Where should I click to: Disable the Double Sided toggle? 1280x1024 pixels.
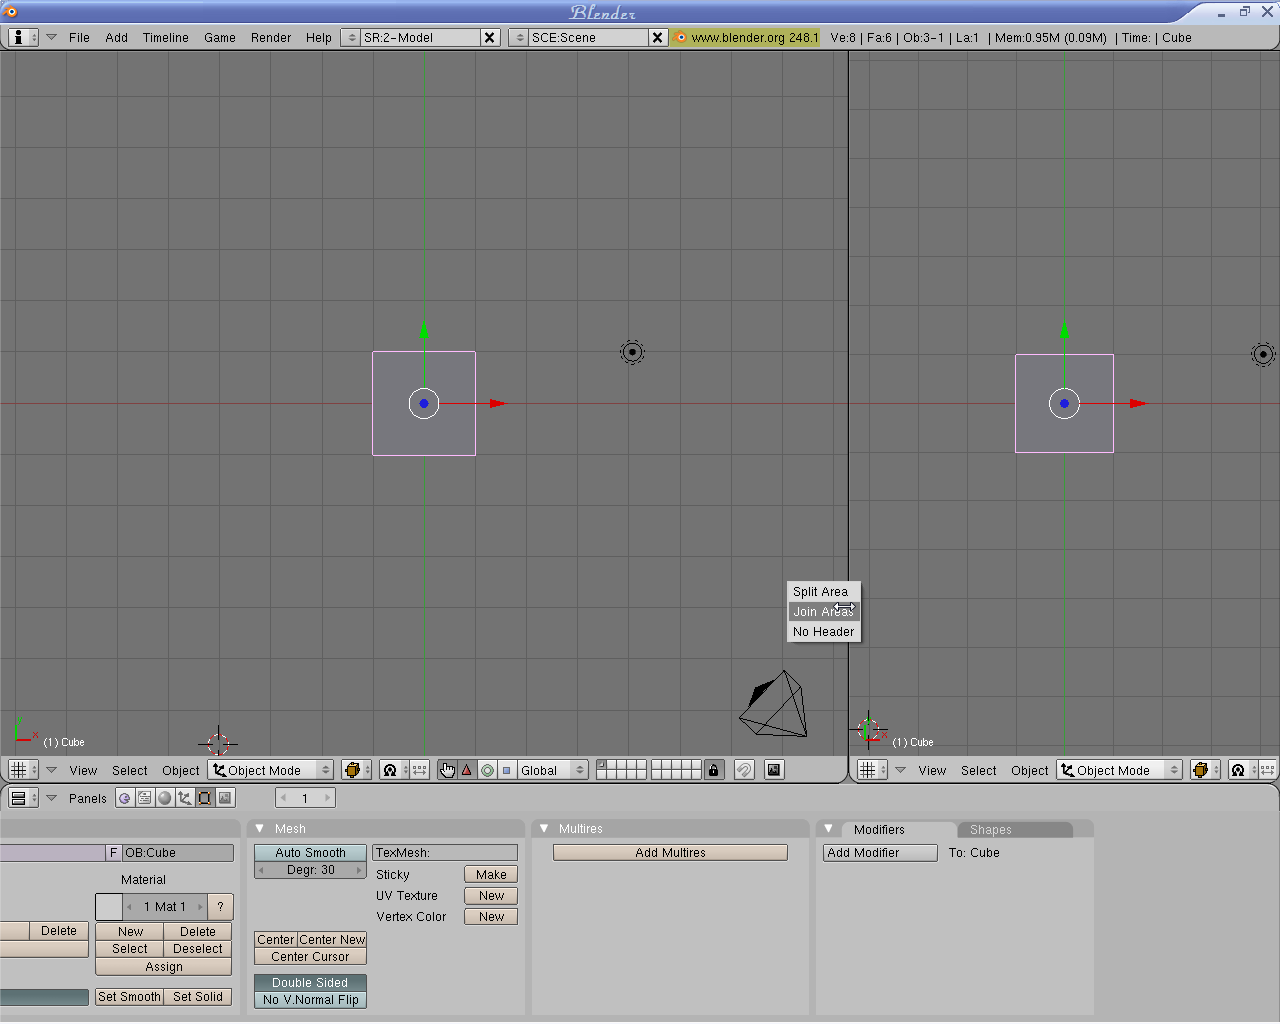(310, 983)
